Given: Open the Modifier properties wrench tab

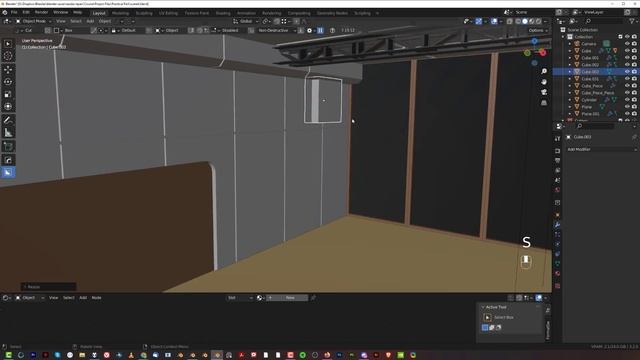Looking at the screenshot, I should point(558,225).
